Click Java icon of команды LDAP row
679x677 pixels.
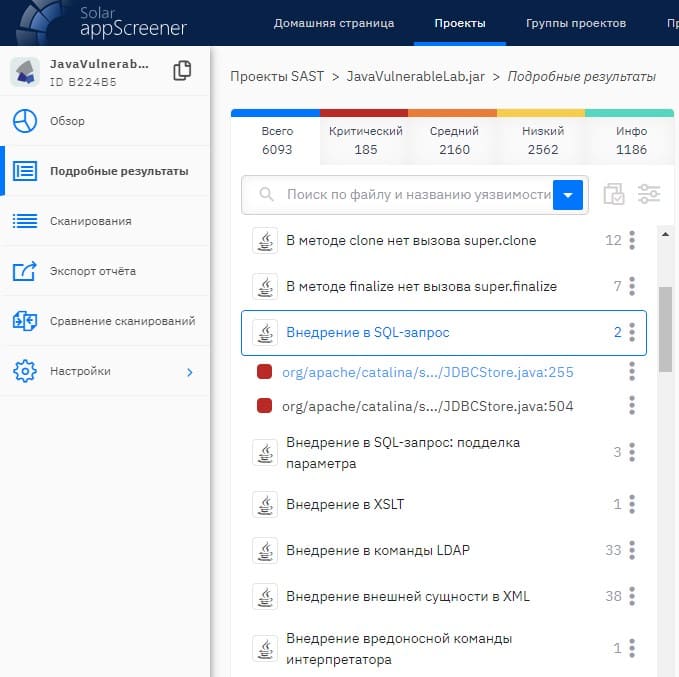click(265, 551)
